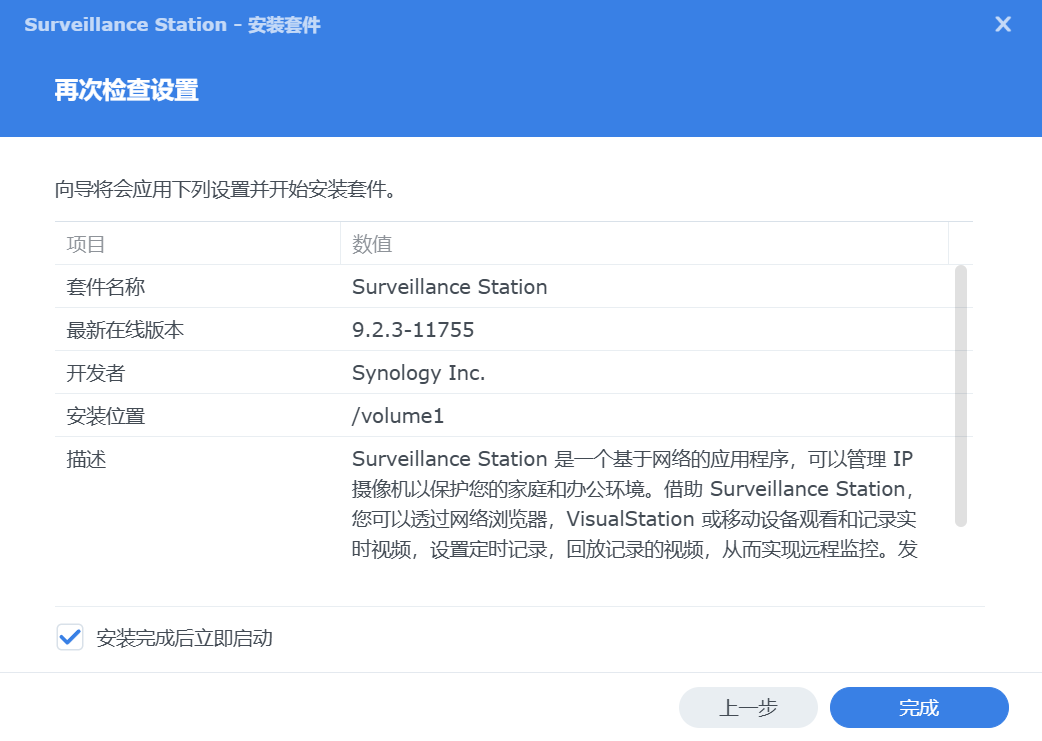Click the Surveillance Station name value
Screen dimensions: 1042x741
click(x=450, y=286)
